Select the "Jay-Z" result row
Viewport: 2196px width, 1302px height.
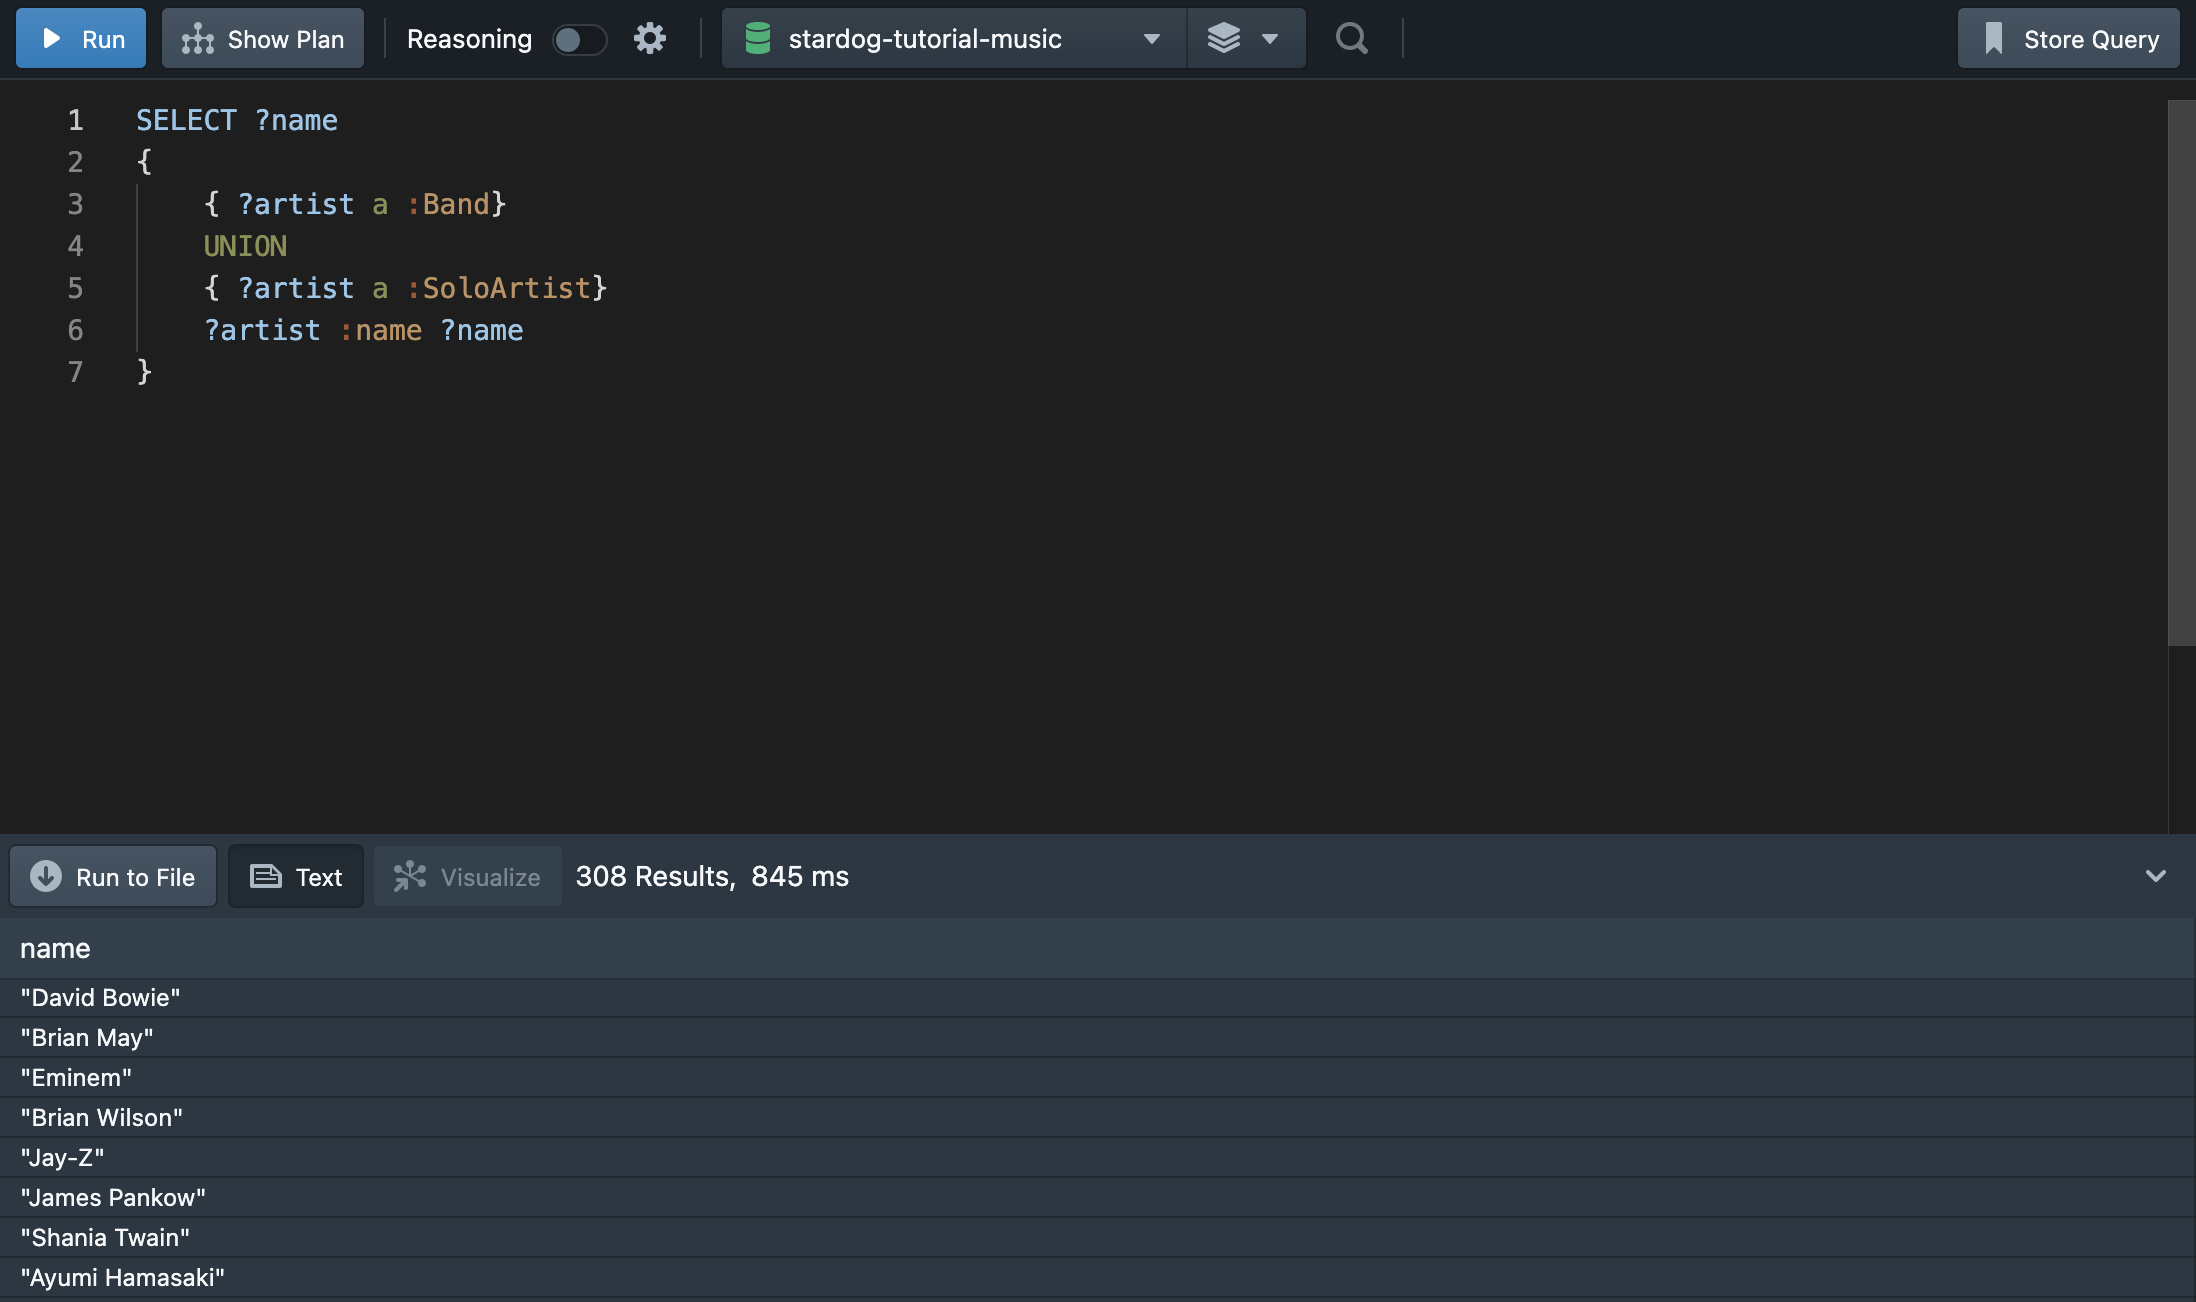click(1098, 1158)
